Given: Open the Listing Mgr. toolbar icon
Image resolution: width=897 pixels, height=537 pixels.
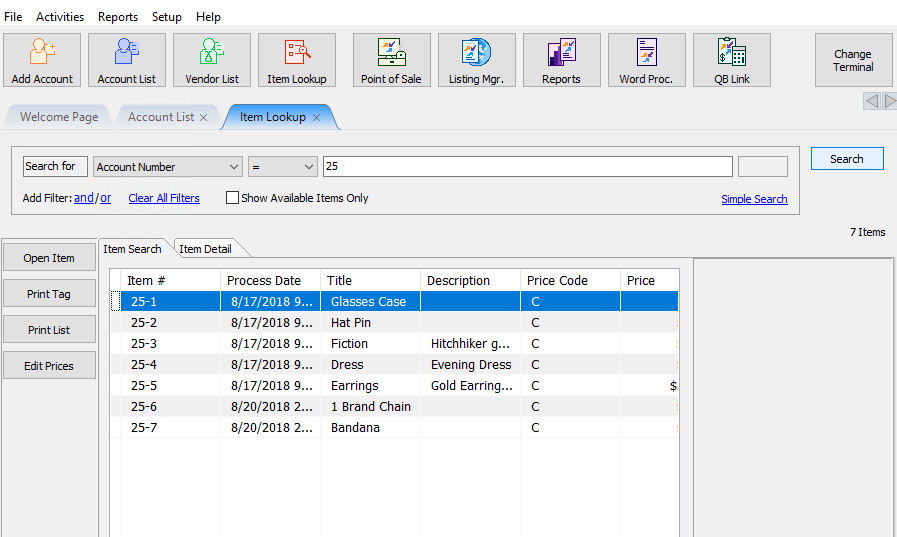Looking at the screenshot, I should pos(477,60).
